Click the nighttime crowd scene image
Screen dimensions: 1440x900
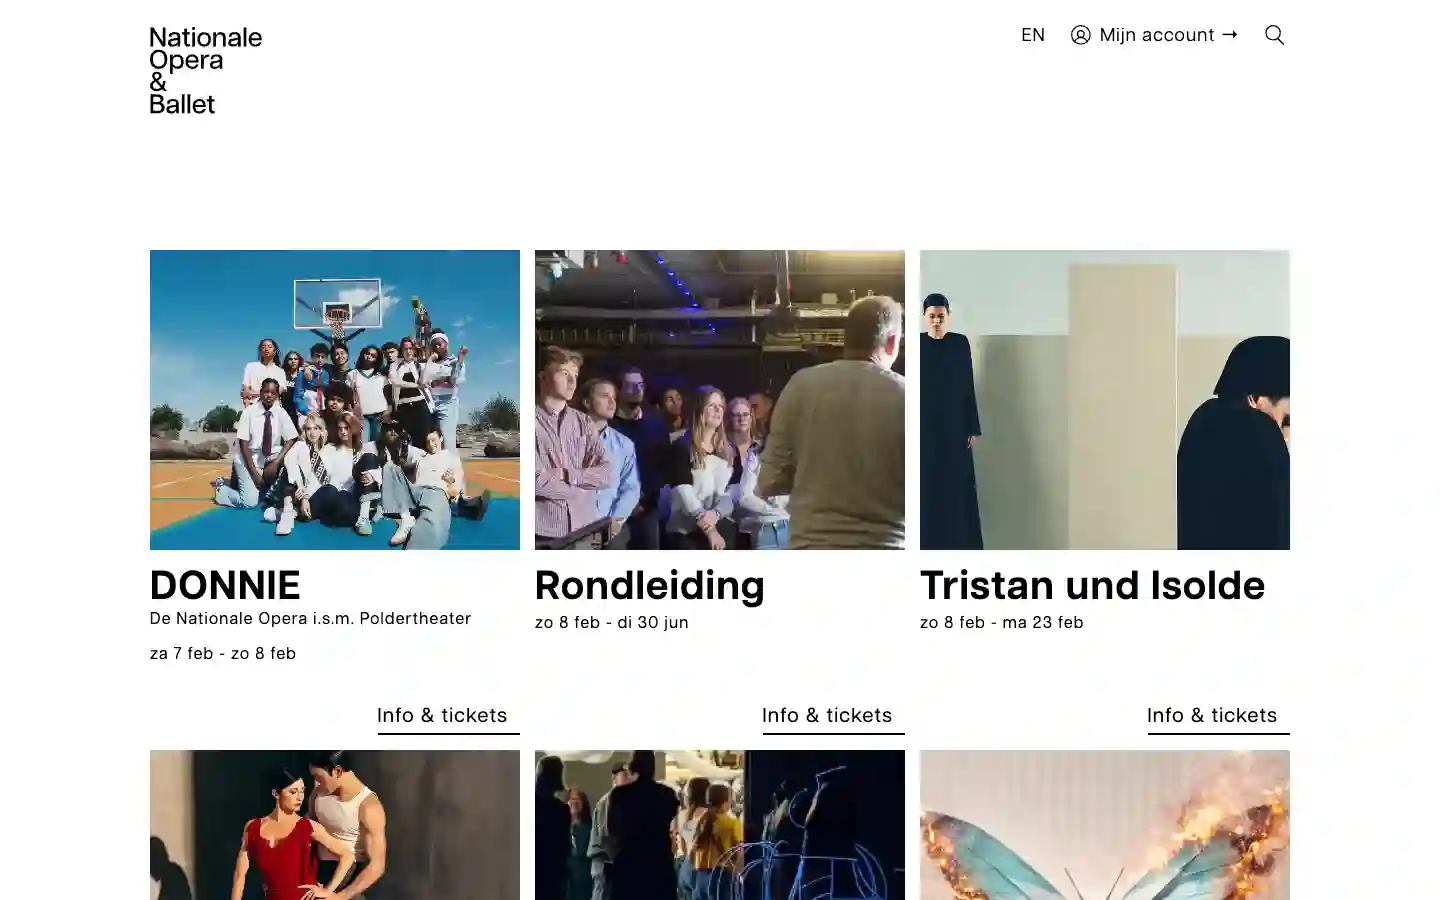(719, 825)
